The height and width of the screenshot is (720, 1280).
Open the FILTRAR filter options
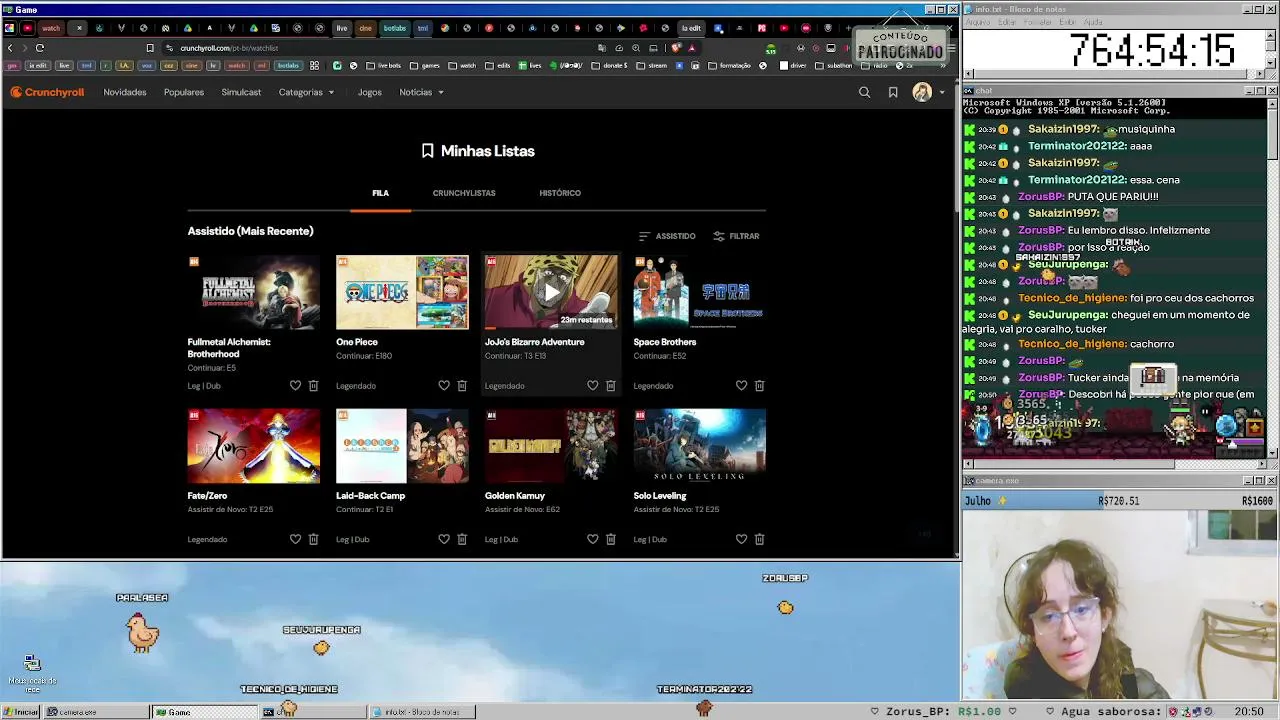[736, 236]
